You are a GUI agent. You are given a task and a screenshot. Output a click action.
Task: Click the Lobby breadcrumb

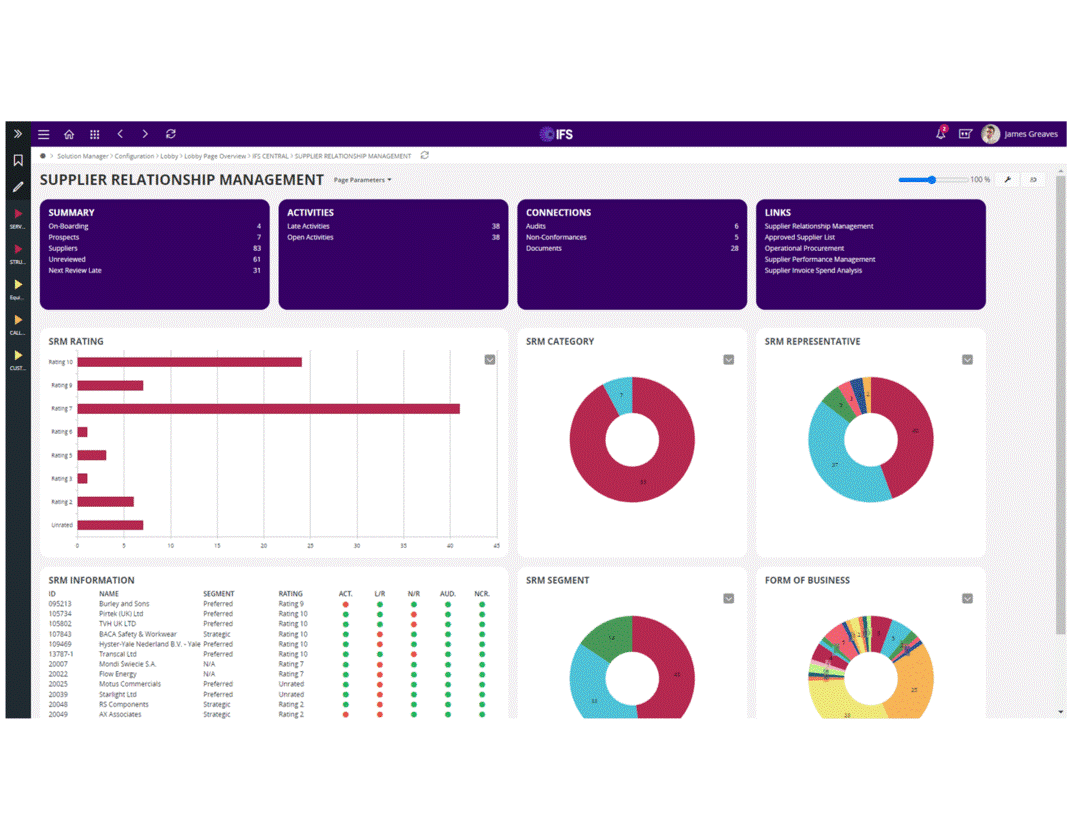click(x=169, y=157)
